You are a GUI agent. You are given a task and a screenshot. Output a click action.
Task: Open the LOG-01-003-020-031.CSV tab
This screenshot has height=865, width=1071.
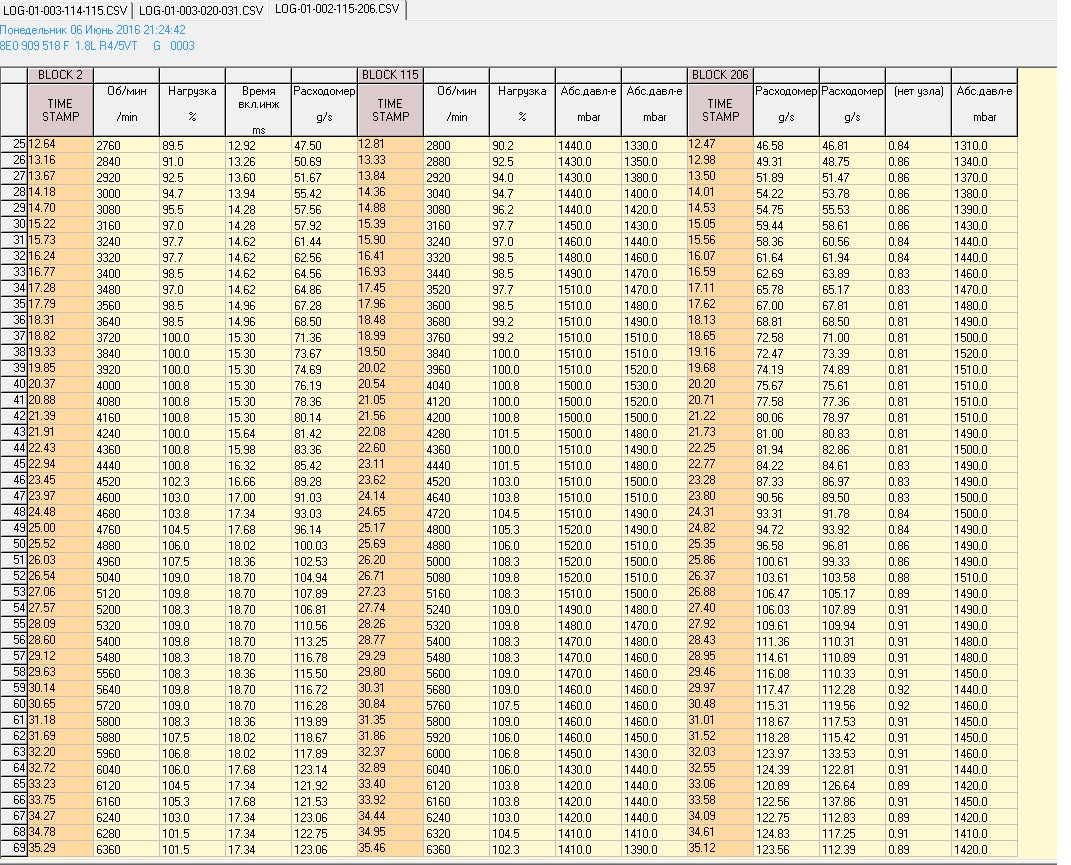tap(200, 10)
